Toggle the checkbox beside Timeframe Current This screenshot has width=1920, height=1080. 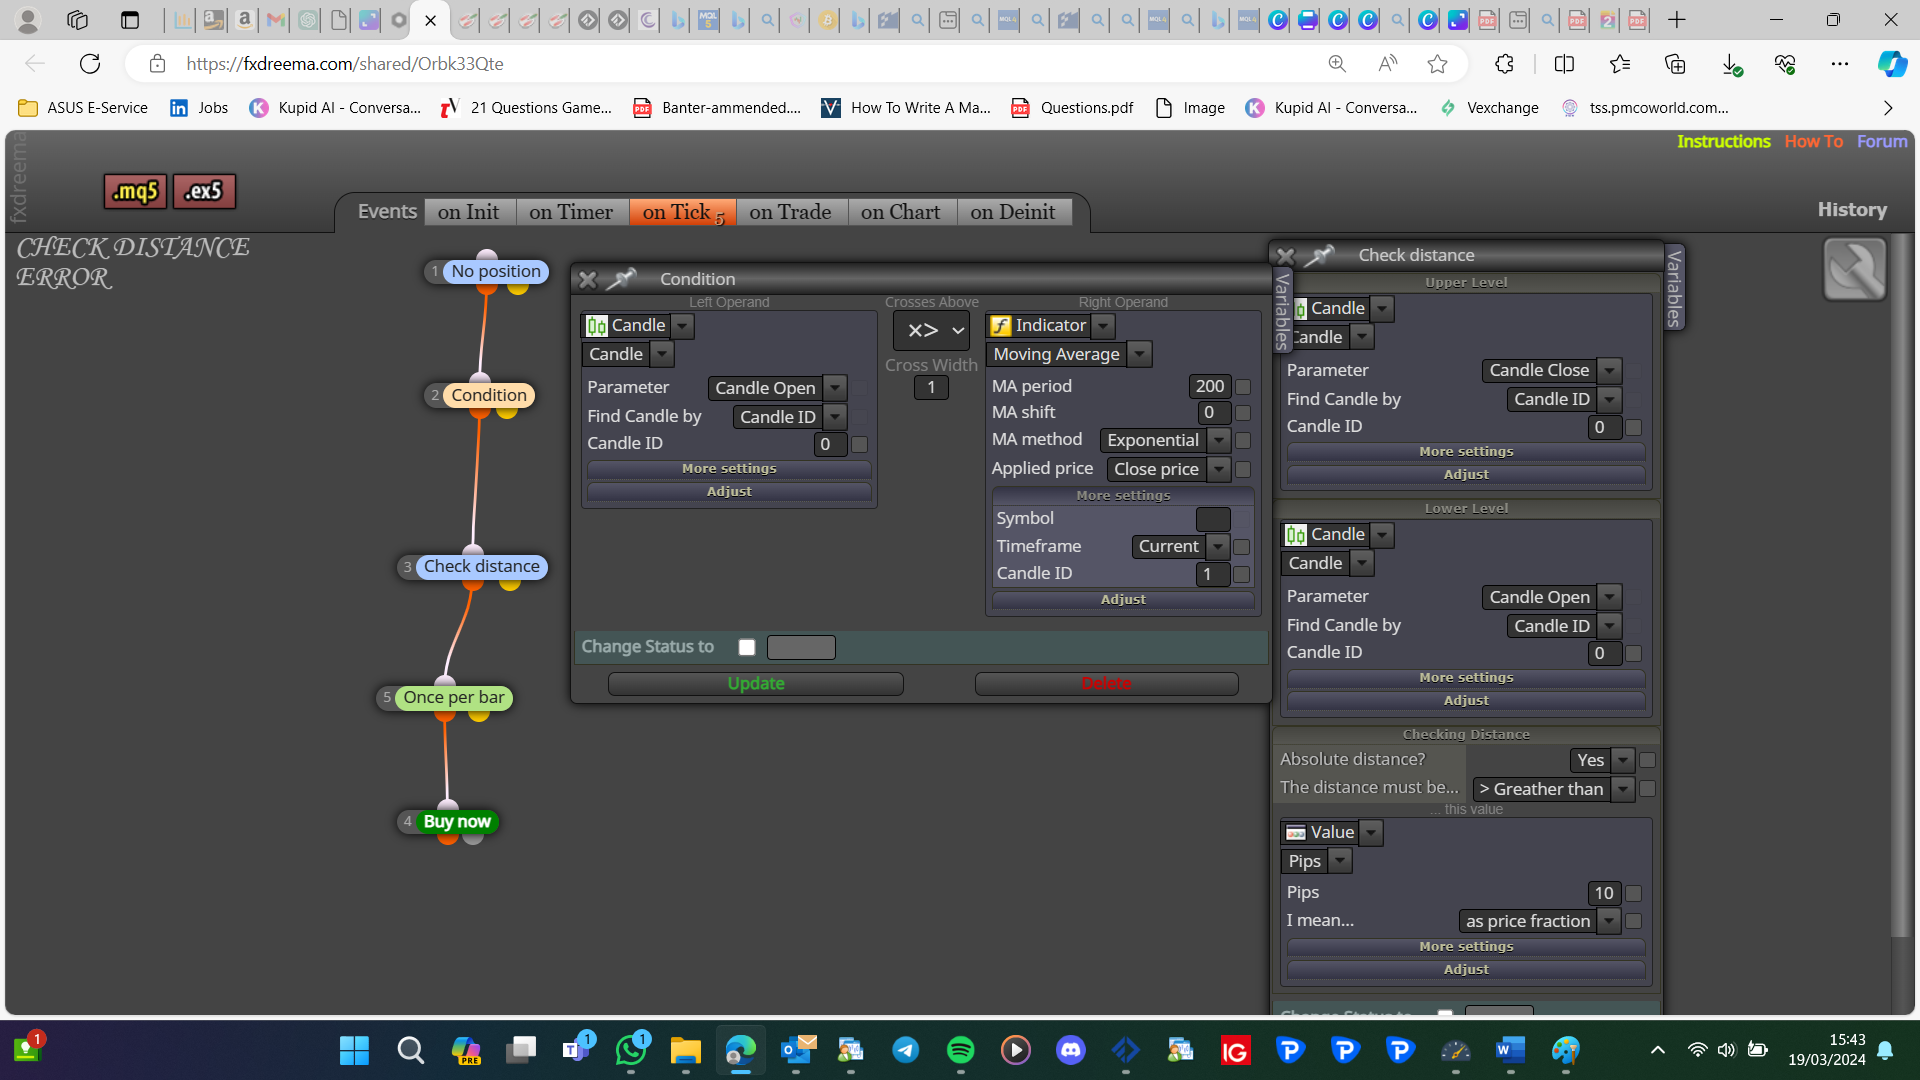pyautogui.click(x=1241, y=547)
